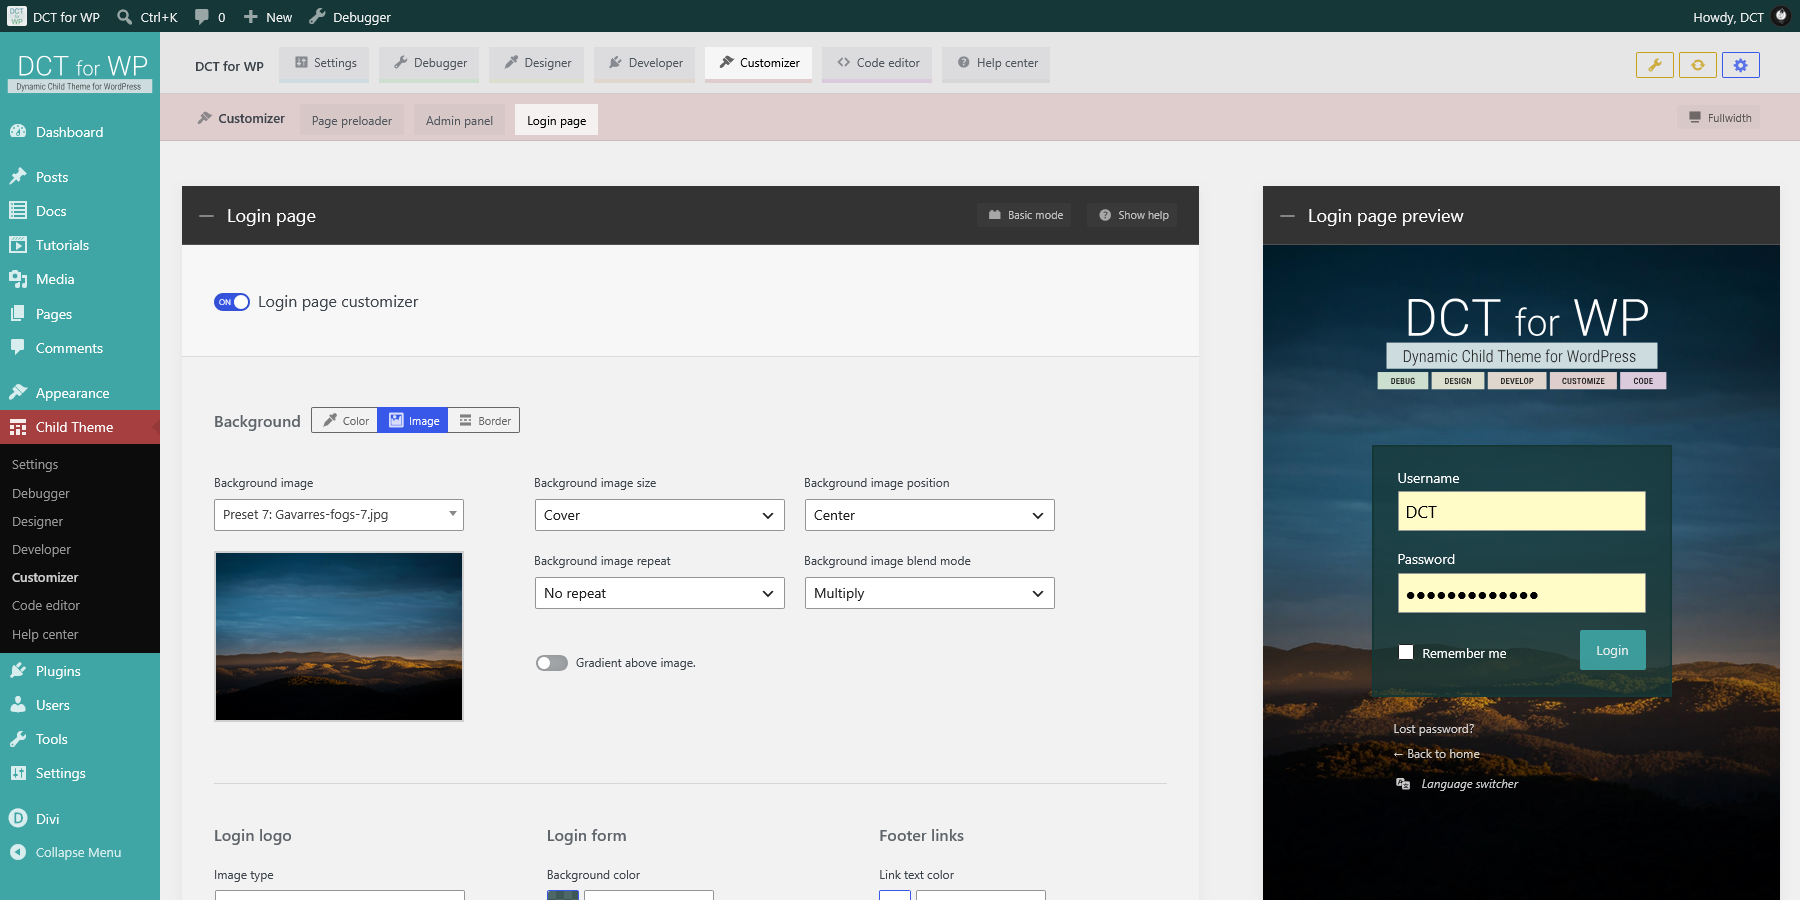
Task: Open Posts in the sidebar
Action: tap(80, 177)
